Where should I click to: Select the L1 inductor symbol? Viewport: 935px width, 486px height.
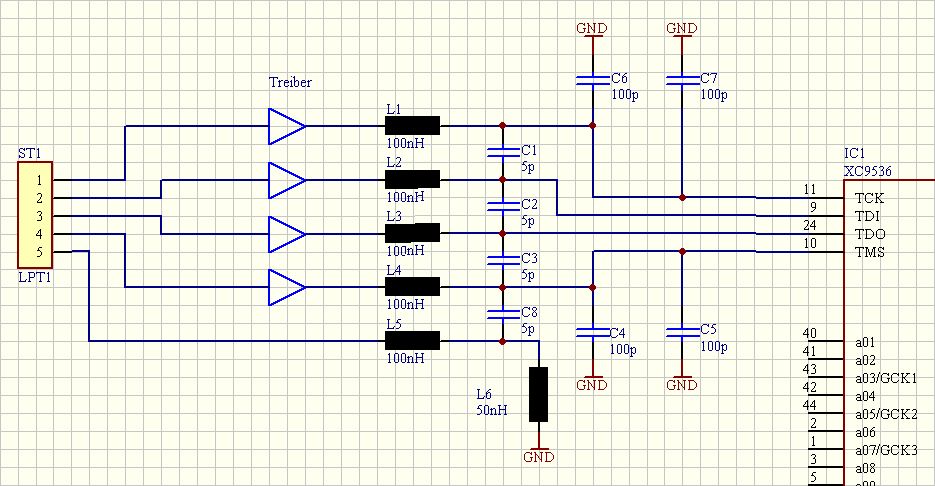[412, 126]
